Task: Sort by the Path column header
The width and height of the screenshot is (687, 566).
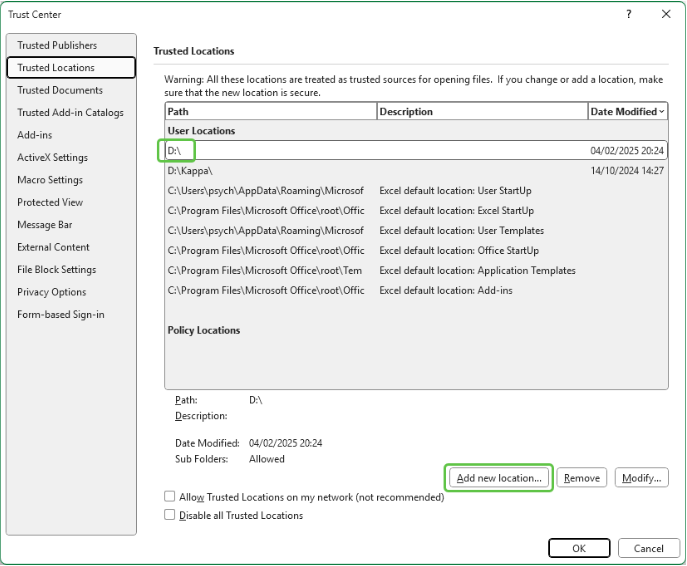Action: pos(270,112)
